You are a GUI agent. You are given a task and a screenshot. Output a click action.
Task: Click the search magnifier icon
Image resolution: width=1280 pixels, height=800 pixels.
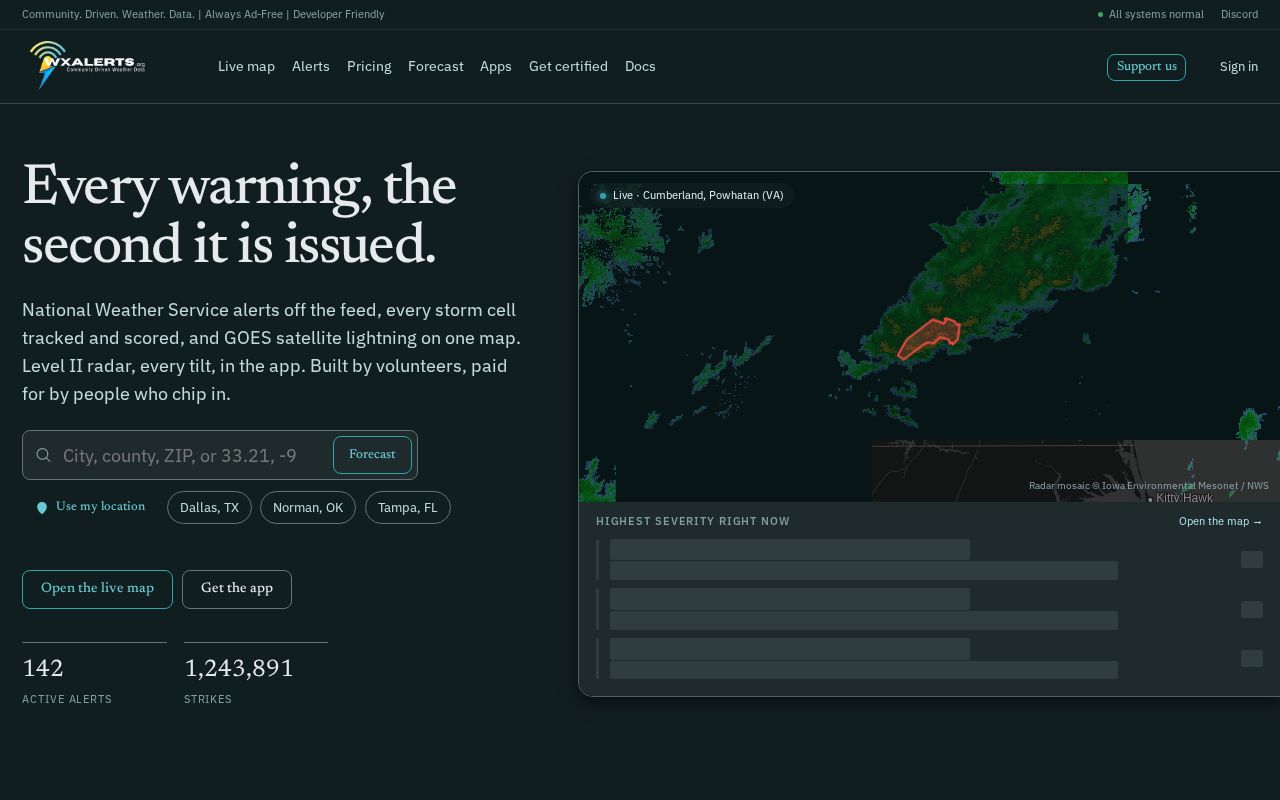pos(44,455)
